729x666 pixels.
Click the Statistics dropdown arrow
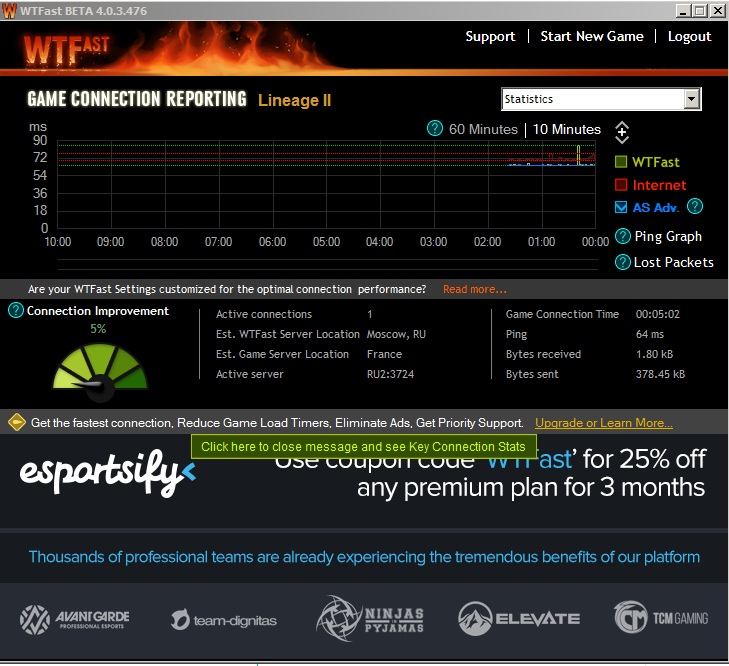[692, 99]
